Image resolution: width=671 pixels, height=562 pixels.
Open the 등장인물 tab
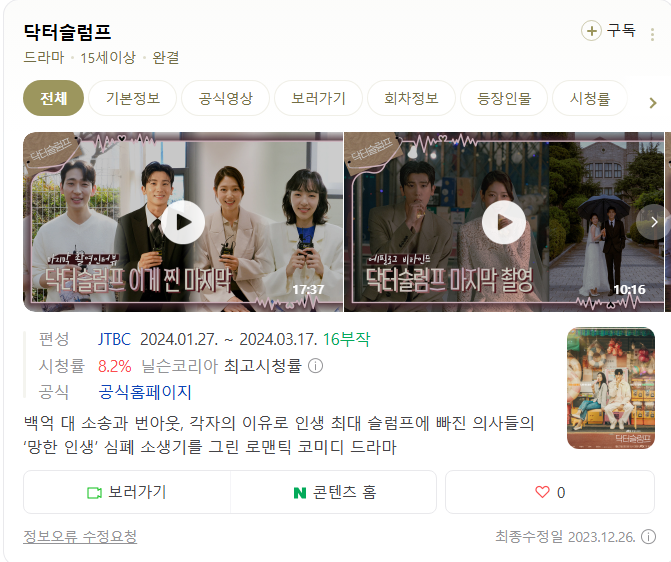504,98
